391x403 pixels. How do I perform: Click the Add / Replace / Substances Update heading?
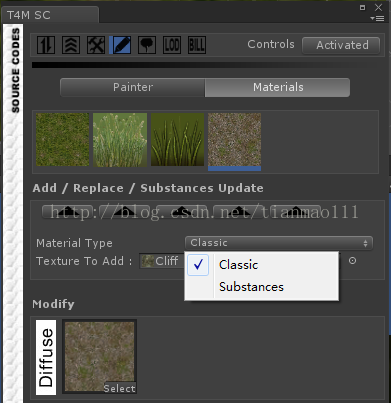coord(148,188)
